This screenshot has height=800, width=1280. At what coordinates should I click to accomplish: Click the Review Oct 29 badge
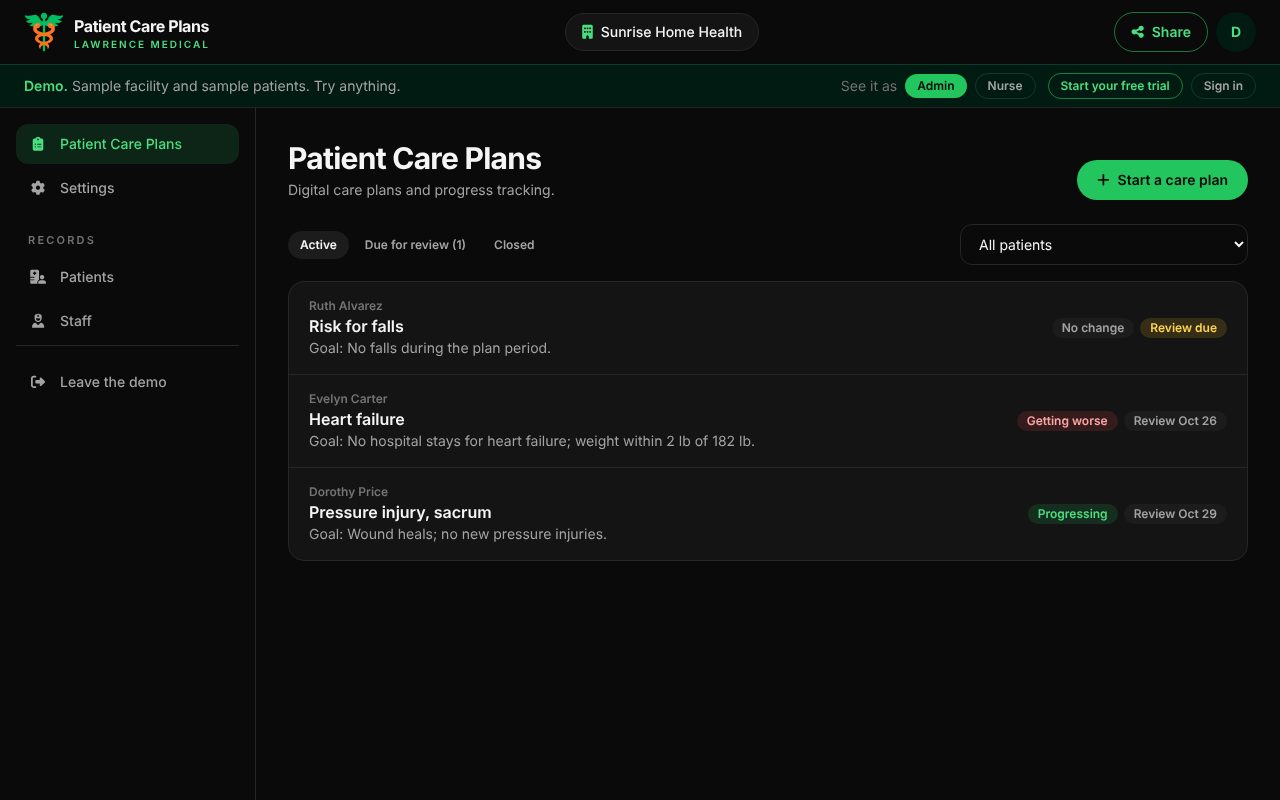[x=1175, y=514]
